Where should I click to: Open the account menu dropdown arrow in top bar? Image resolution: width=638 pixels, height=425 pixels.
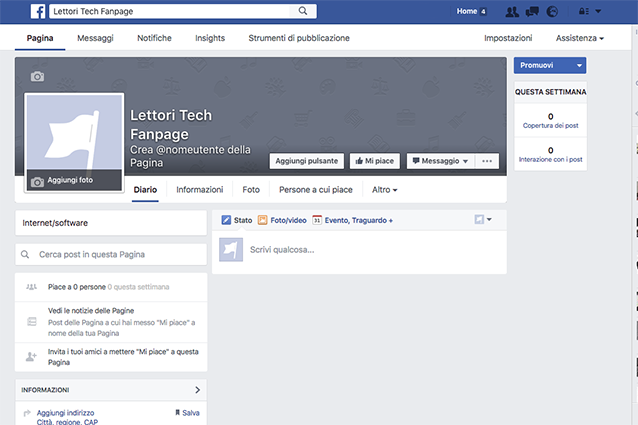coord(598,11)
